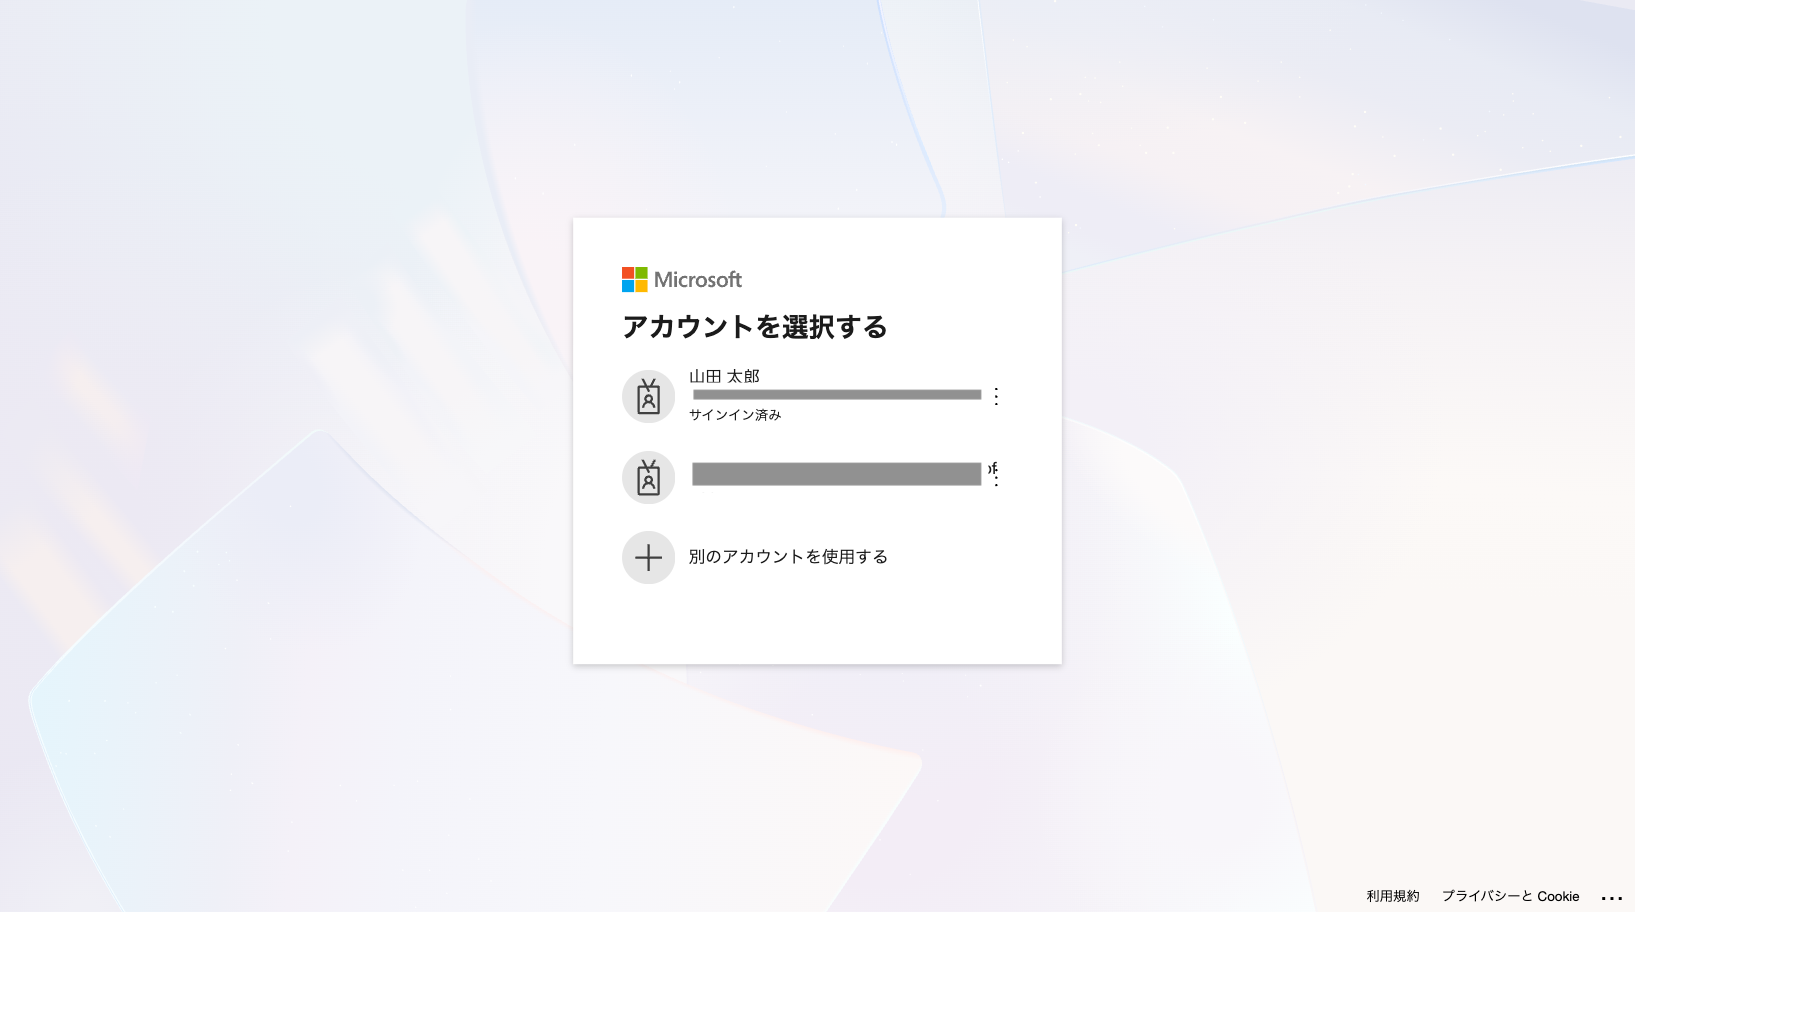Open the footer ellipsis more-options menu
1816x1013 pixels.
1612,897
